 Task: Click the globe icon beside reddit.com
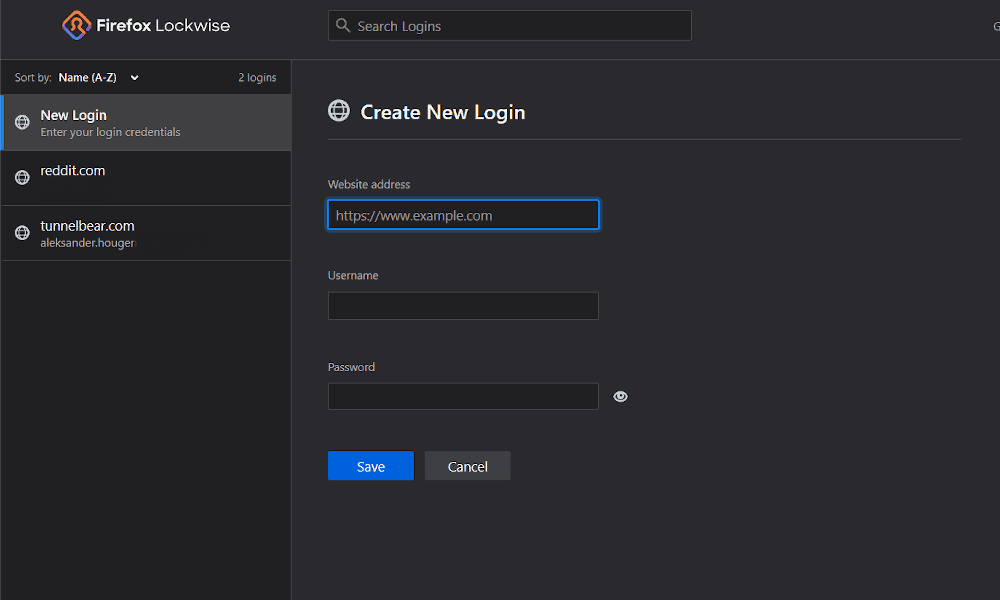tap(22, 177)
